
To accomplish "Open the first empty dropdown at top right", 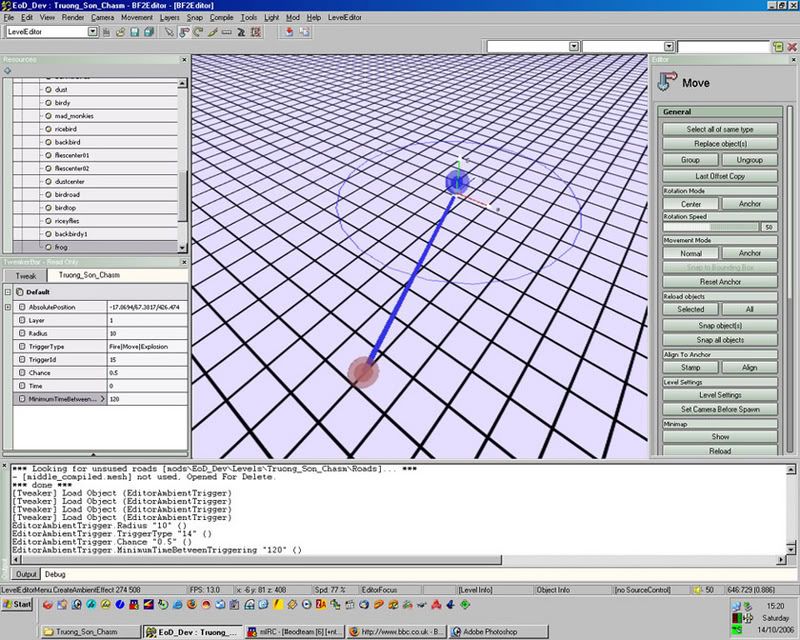I will (573, 46).
